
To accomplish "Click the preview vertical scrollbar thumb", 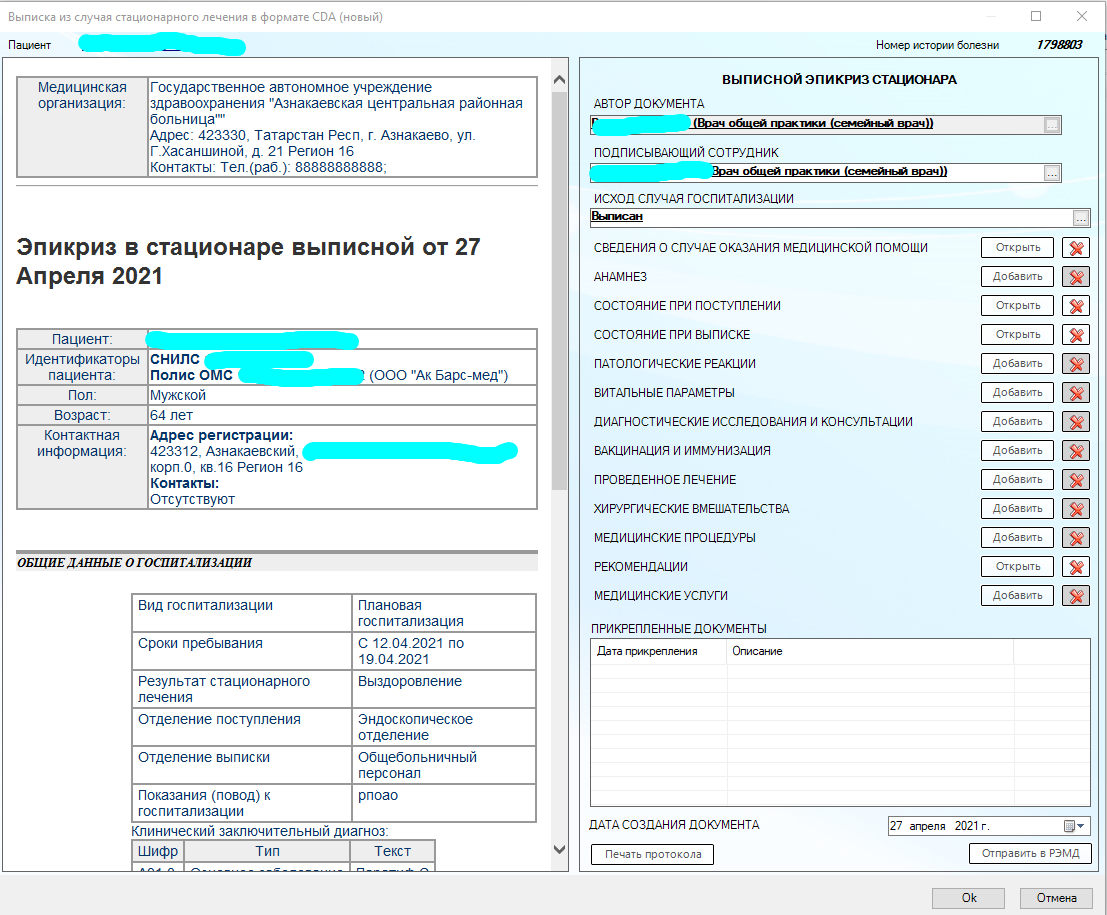I will 559,289.
